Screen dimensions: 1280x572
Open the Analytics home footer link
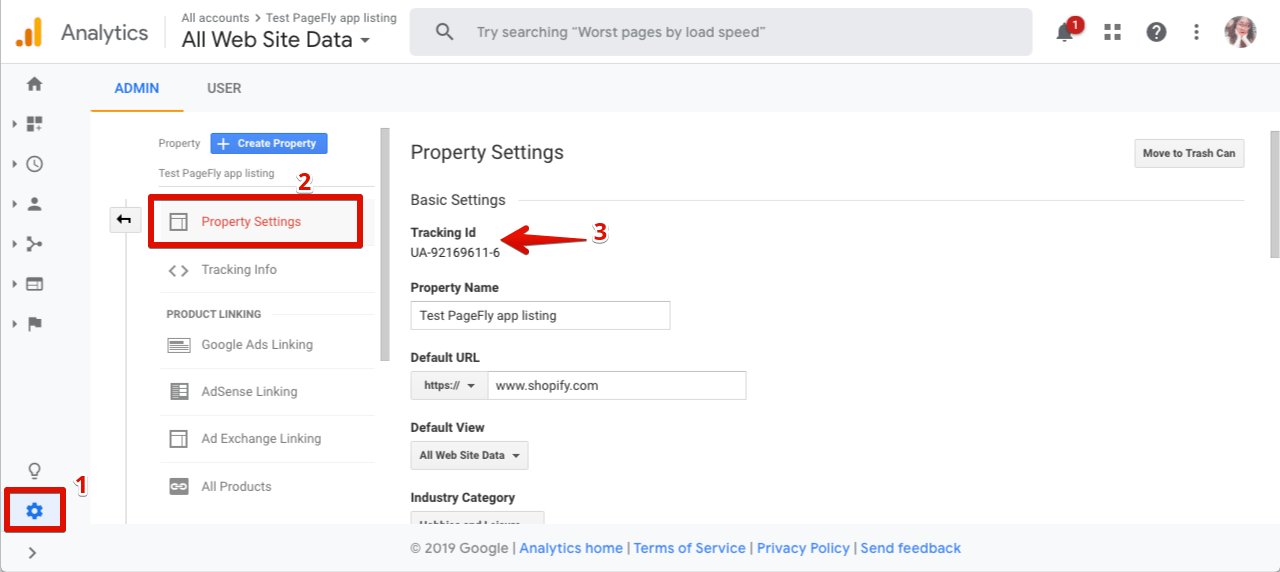pyautogui.click(x=571, y=548)
